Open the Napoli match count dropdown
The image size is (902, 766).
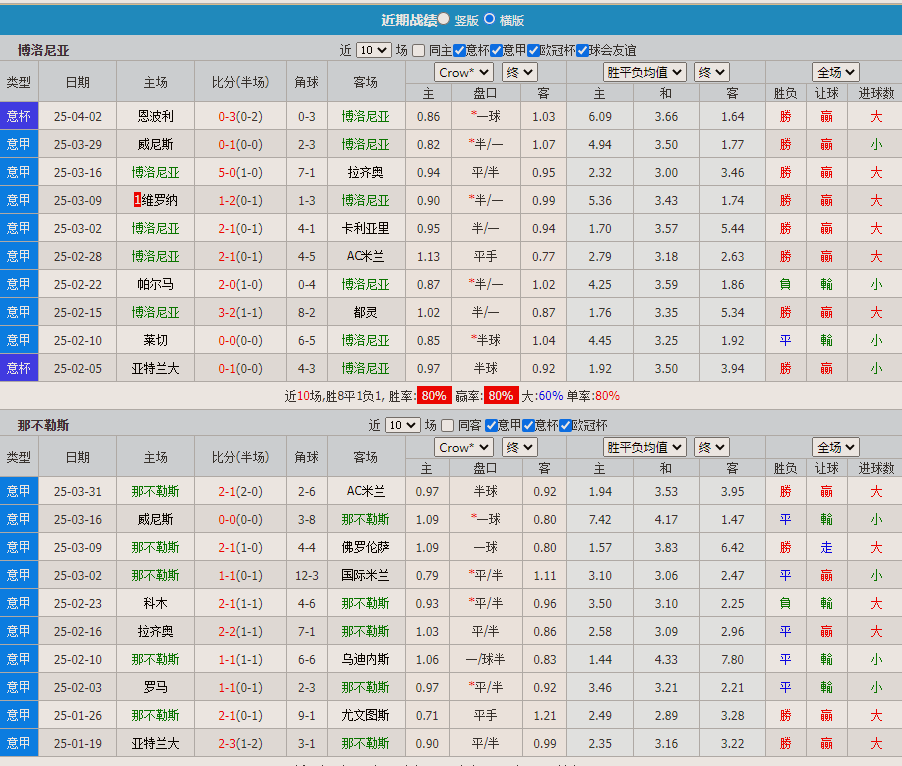(402, 424)
